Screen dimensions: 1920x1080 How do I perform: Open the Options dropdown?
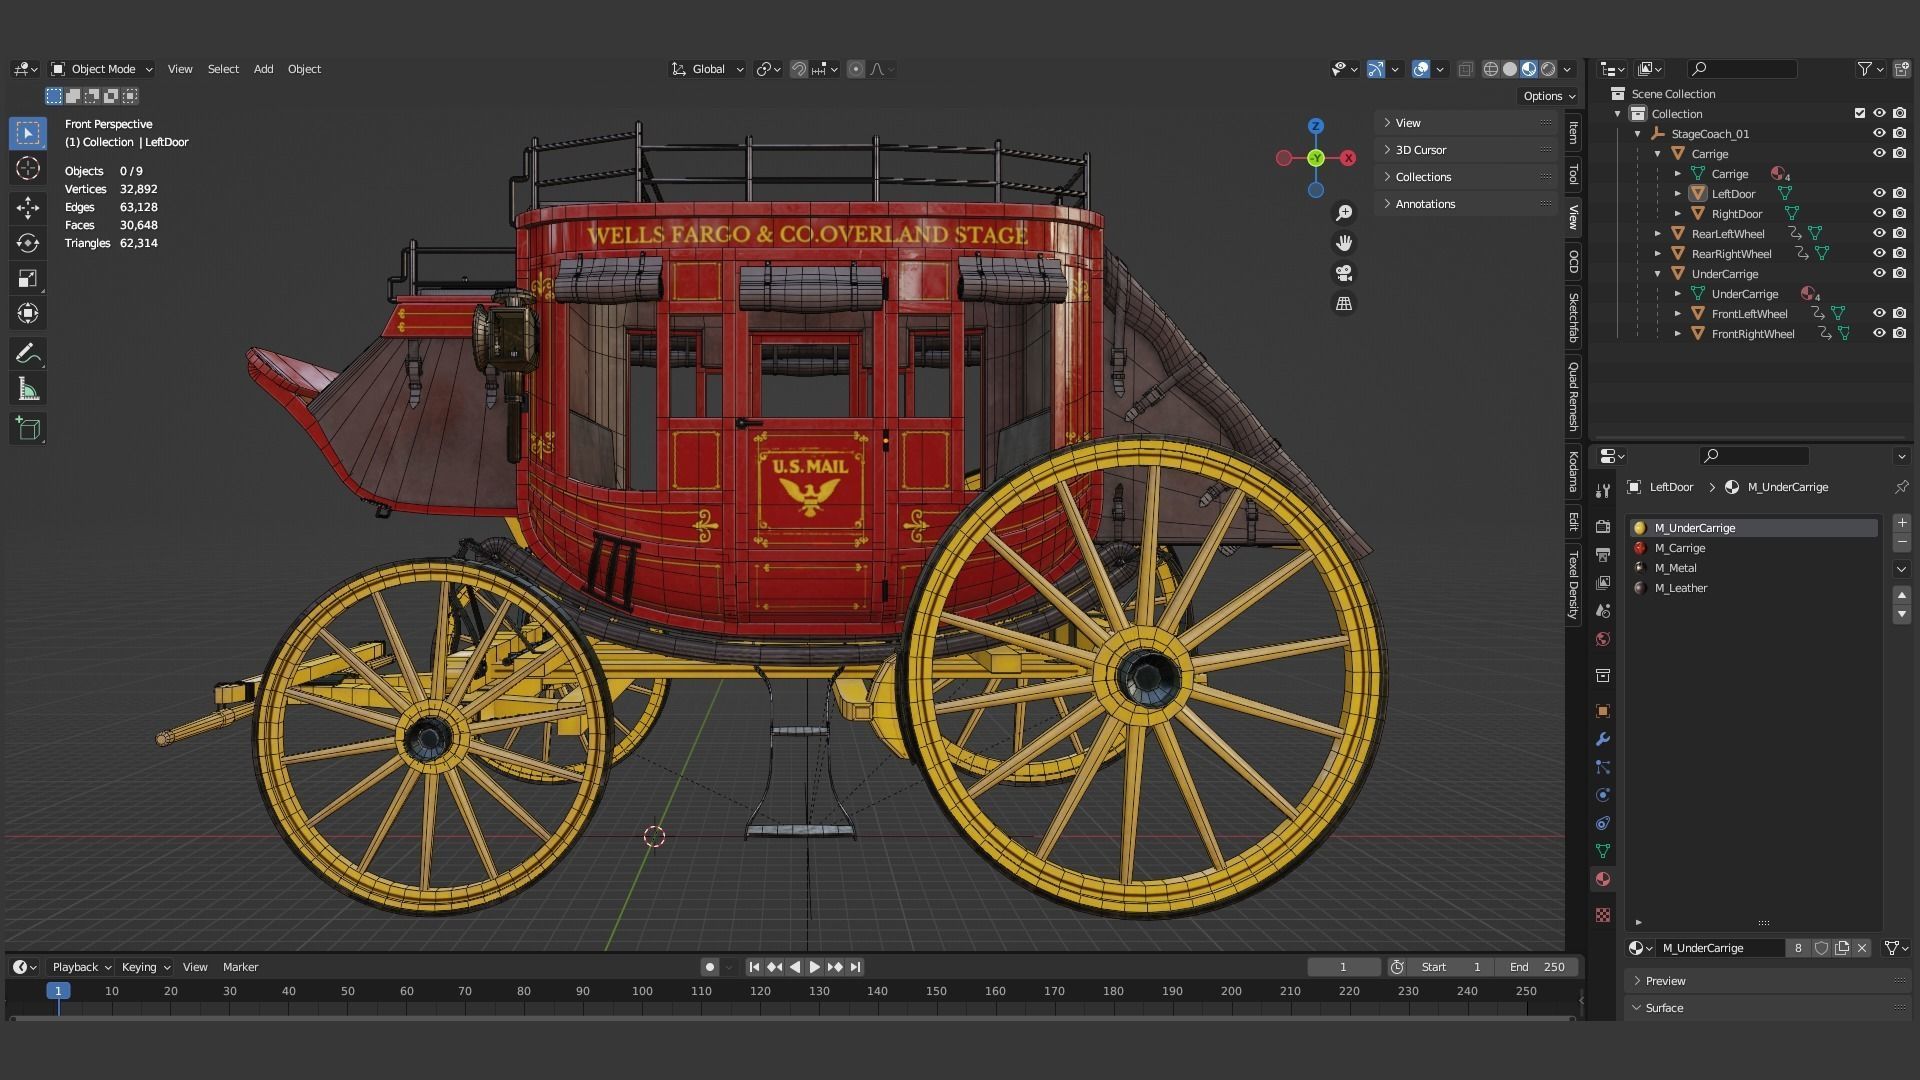point(1549,96)
